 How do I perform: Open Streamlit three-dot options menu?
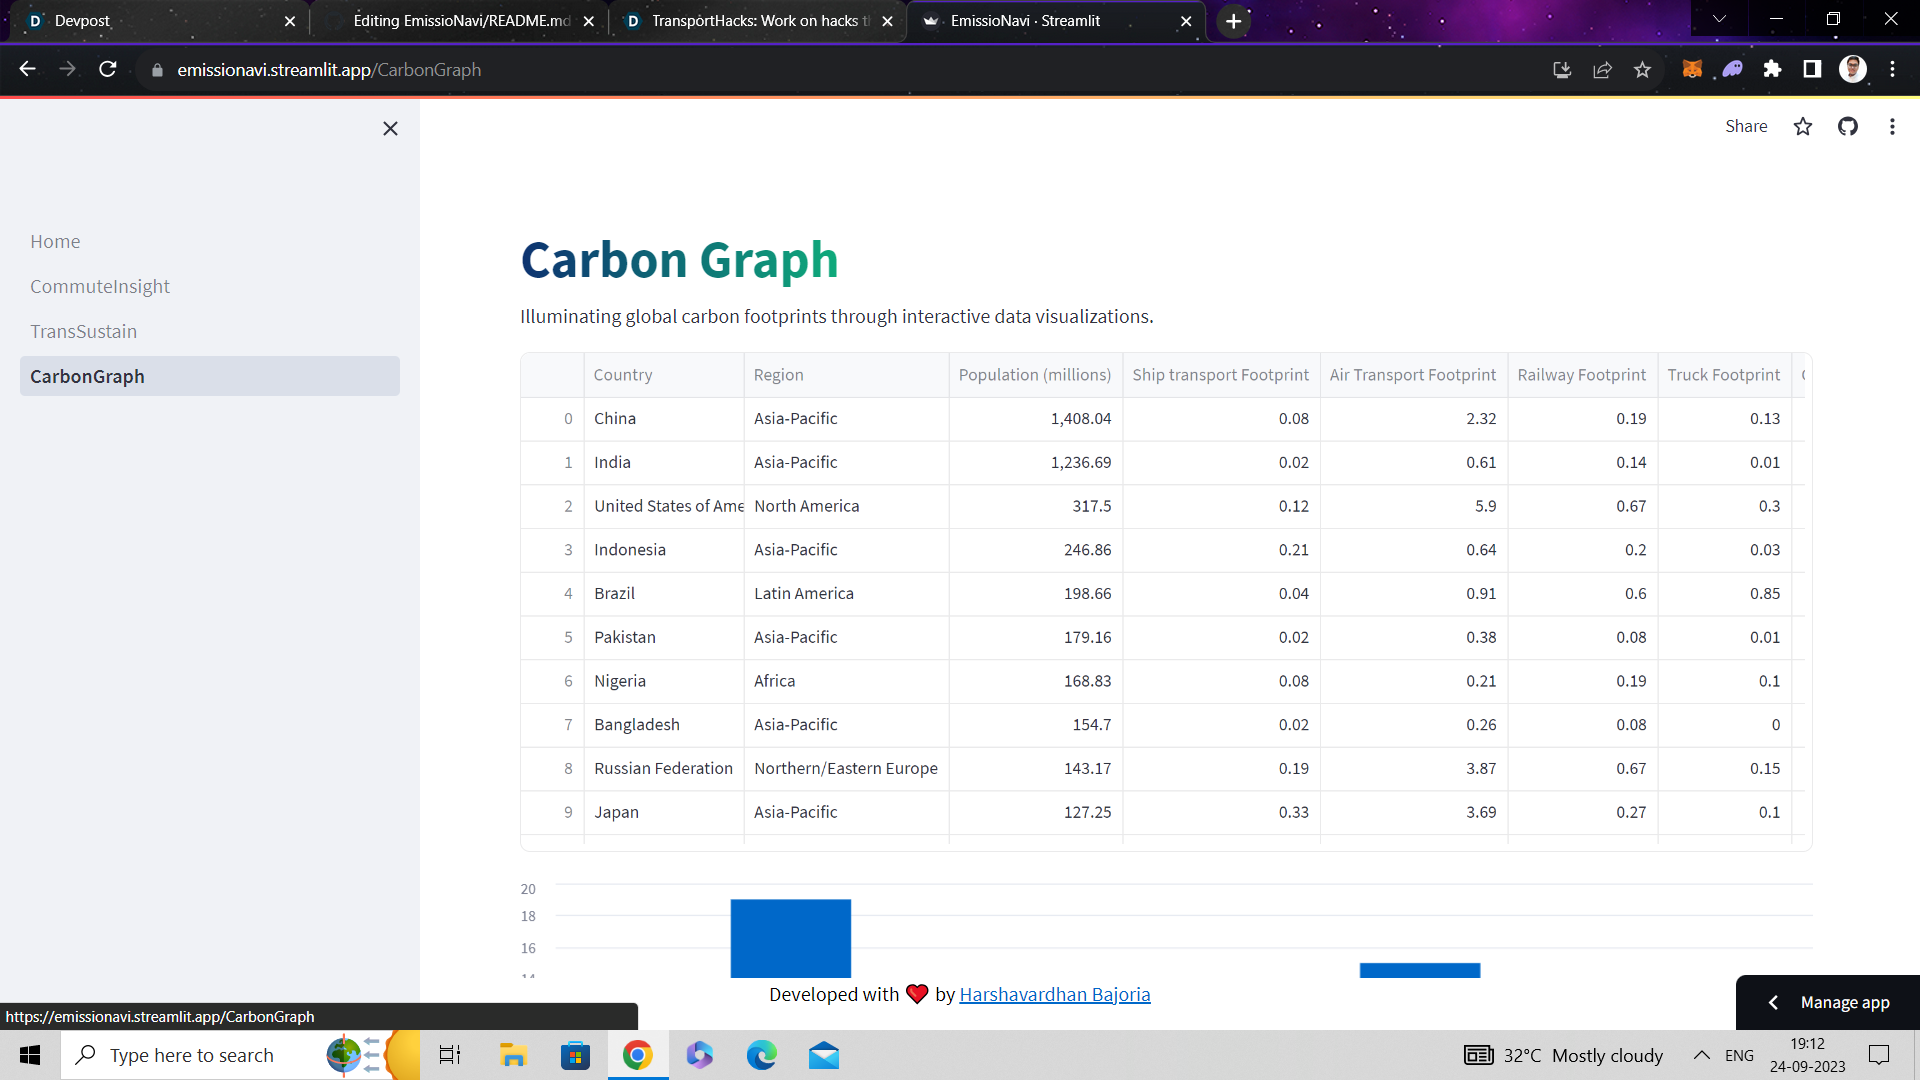point(1891,126)
